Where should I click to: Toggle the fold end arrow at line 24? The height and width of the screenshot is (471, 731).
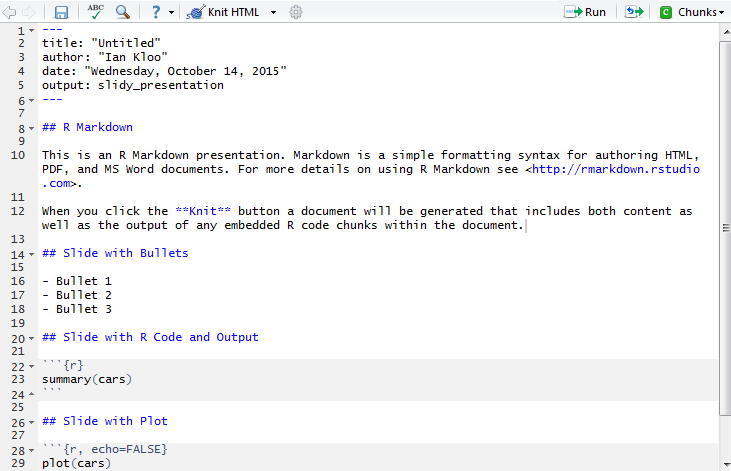(32, 395)
